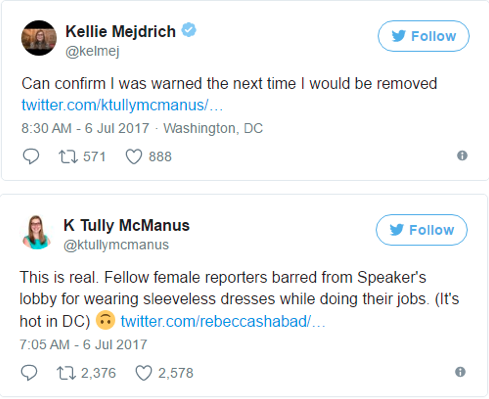Retweet Kellie Mejdrich's tweet
This screenshot has height=399, width=489.
[x=68, y=156]
